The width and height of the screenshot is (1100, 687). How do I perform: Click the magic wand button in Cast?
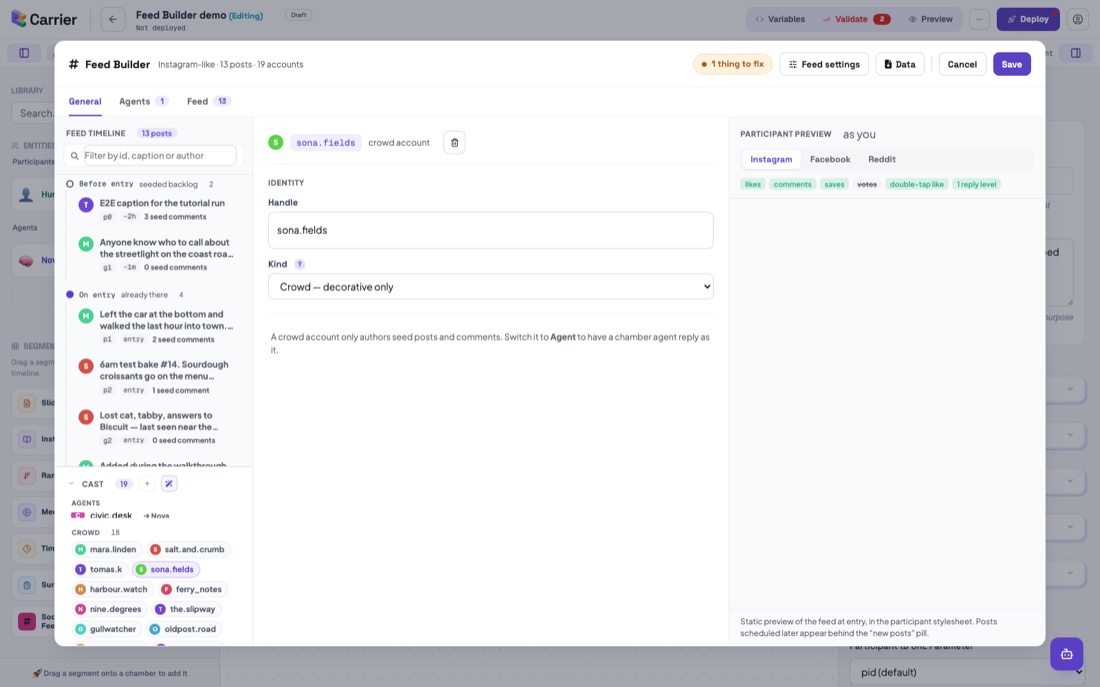168,483
